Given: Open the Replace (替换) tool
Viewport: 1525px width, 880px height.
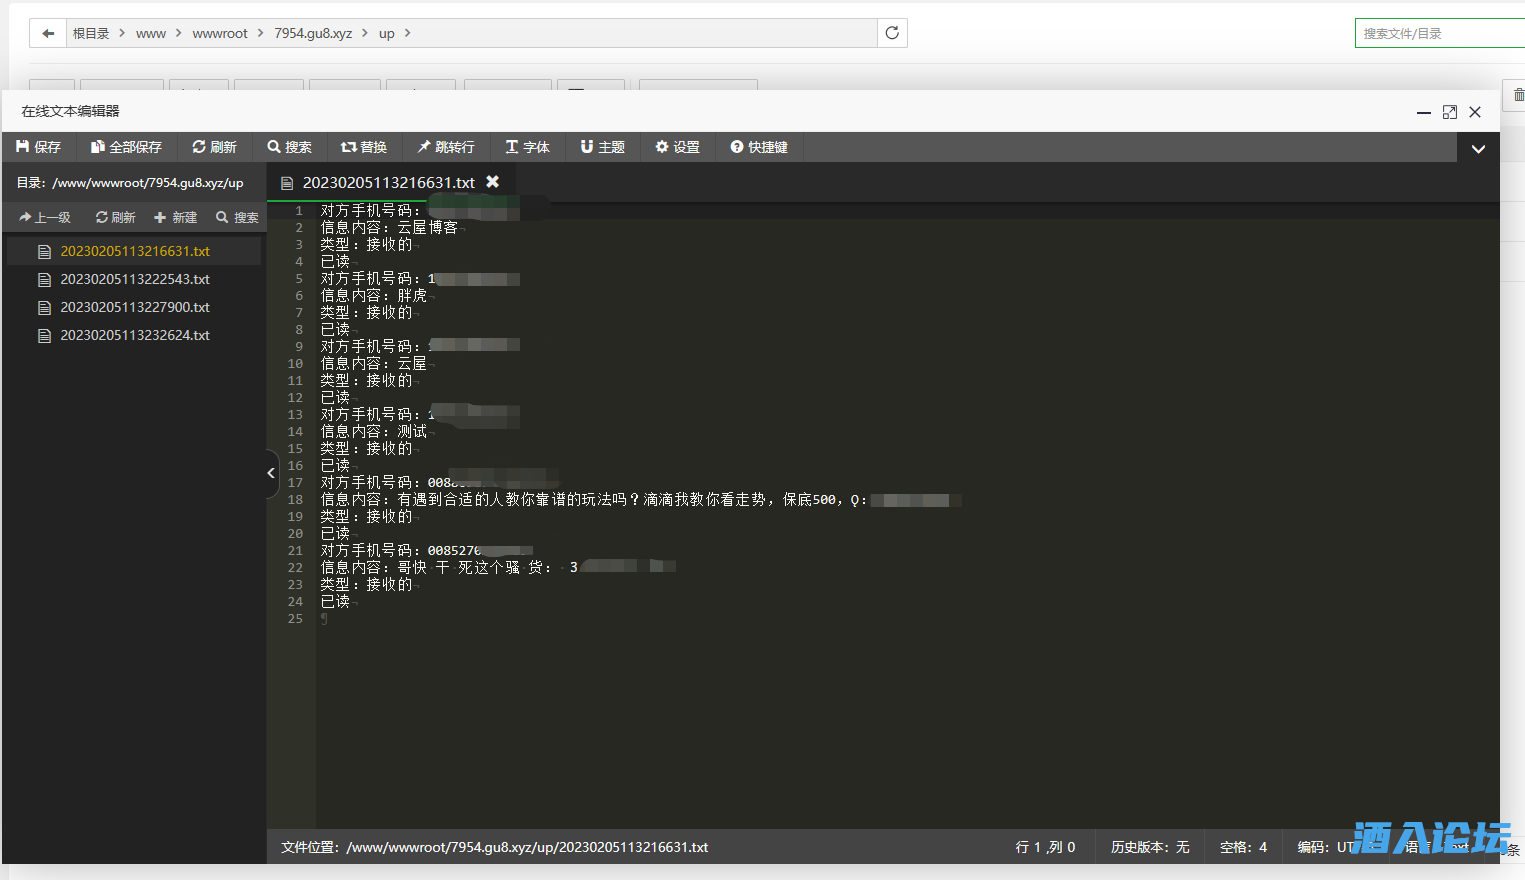Looking at the screenshot, I should tap(364, 147).
